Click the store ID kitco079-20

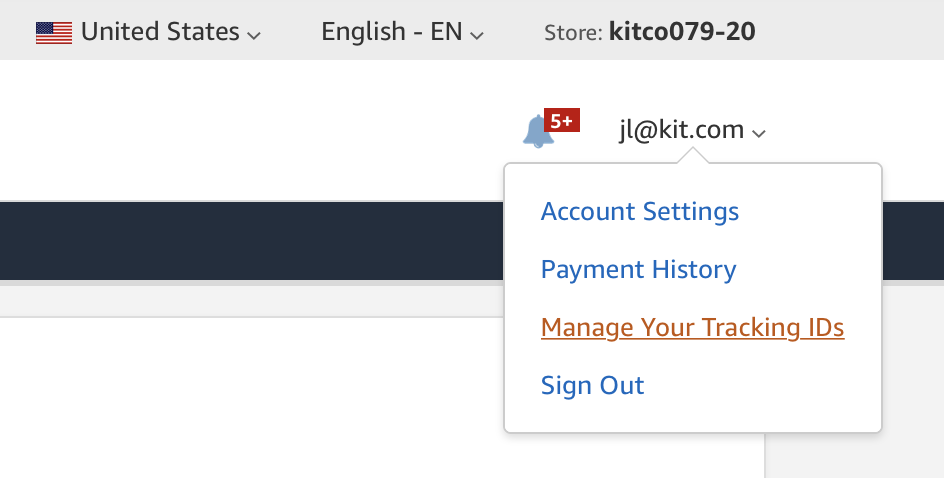[682, 32]
